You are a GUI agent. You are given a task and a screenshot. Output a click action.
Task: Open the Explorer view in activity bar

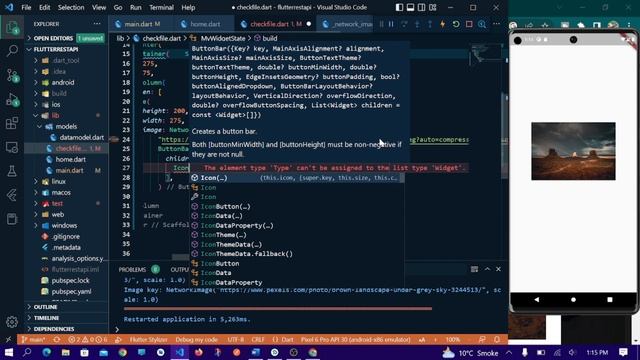coord(12,28)
